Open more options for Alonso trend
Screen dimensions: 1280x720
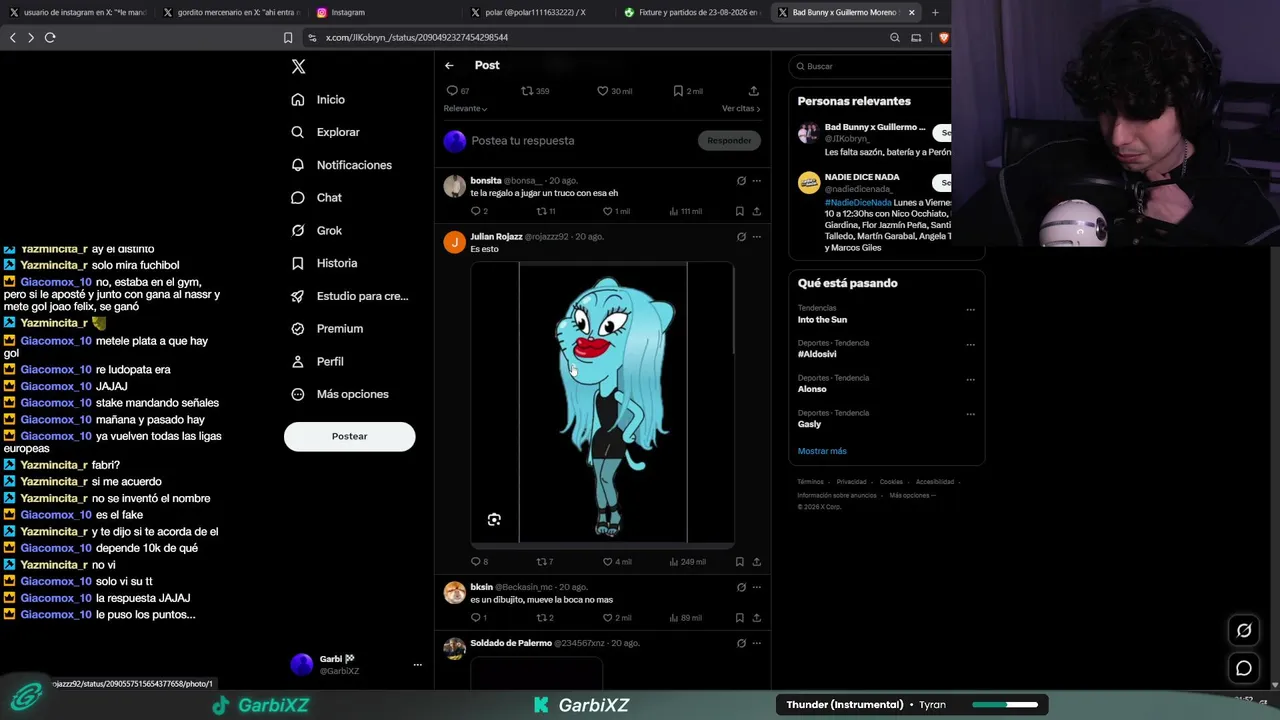pos(970,379)
